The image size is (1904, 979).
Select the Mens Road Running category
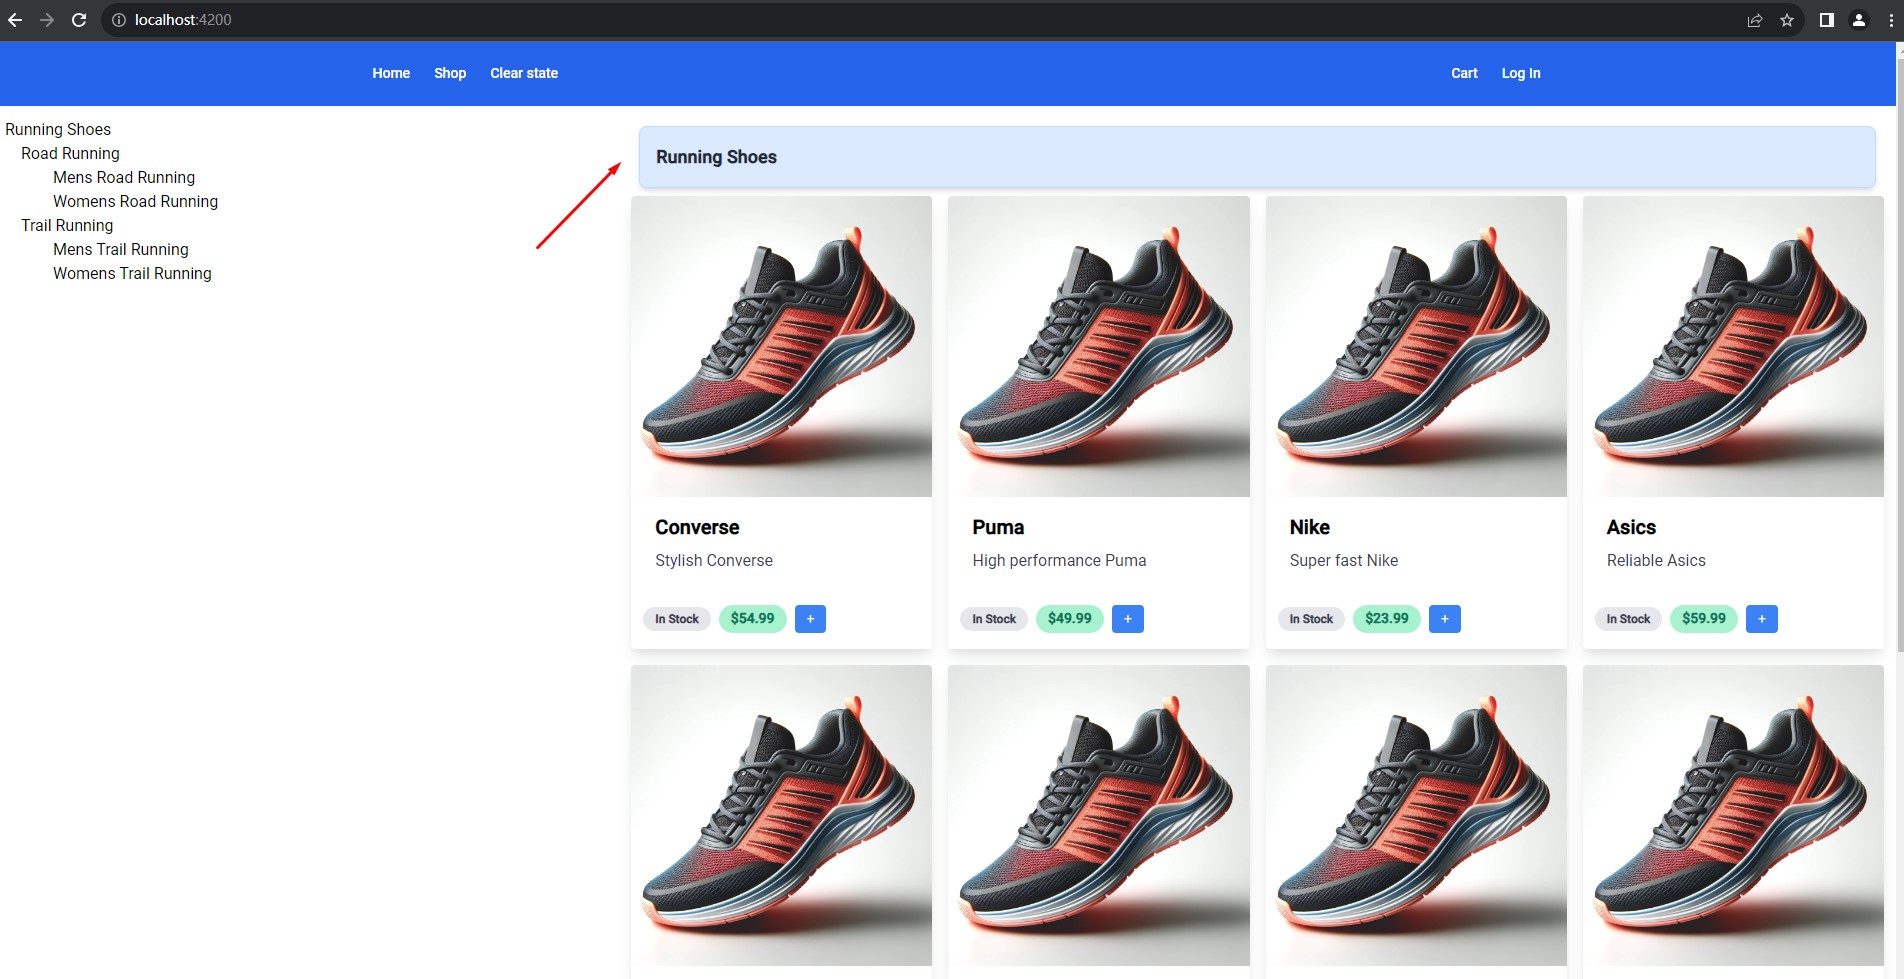click(124, 177)
